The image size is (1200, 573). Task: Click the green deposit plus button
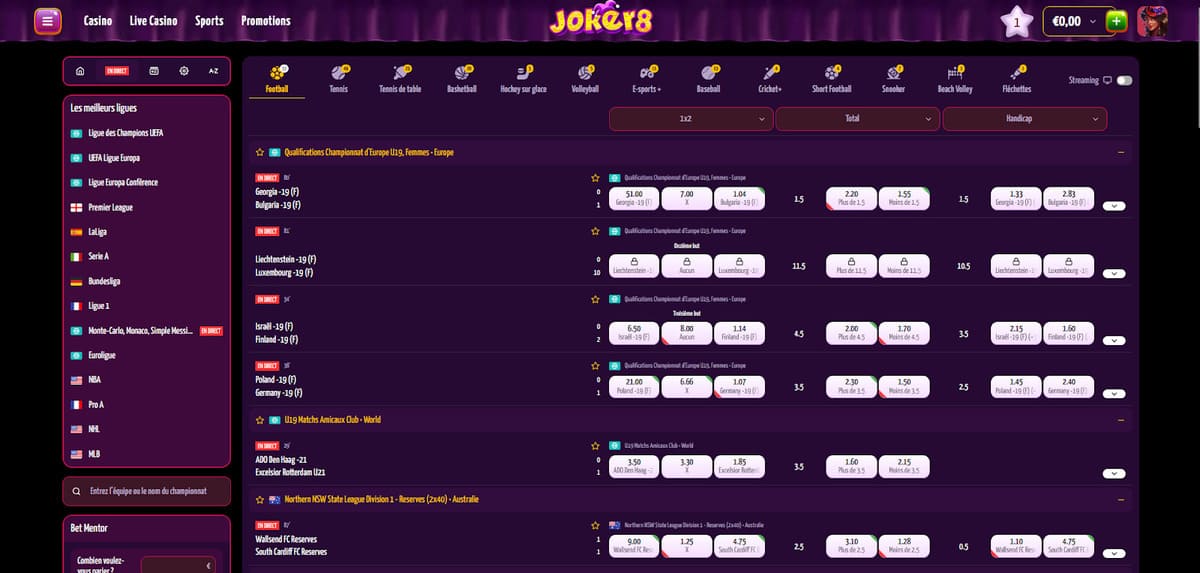pos(1118,20)
